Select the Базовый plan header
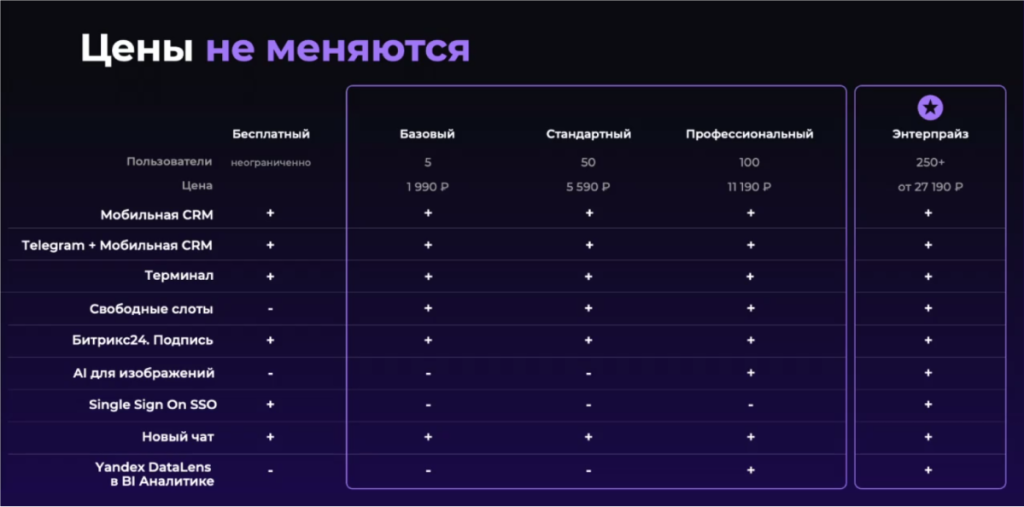Image resolution: width=1024 pixels, height=507 pixels. 427,134
